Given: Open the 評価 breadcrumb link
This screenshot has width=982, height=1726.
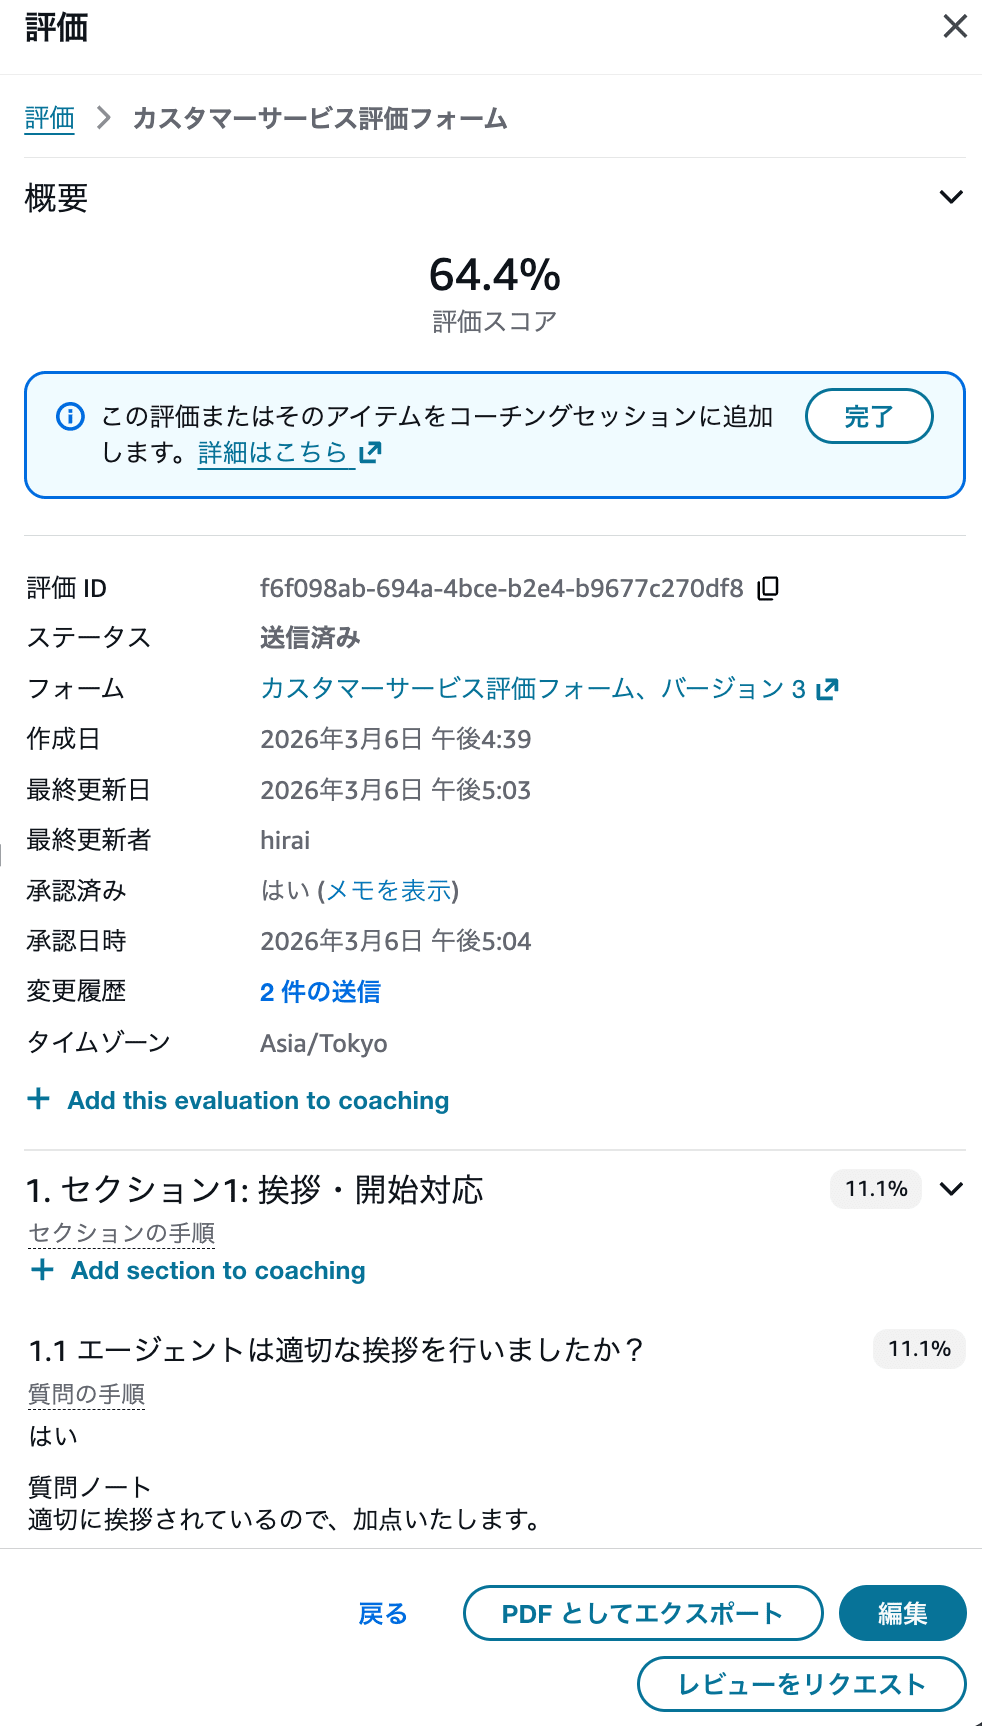Looking at the screenshot, I should point(49,117).
